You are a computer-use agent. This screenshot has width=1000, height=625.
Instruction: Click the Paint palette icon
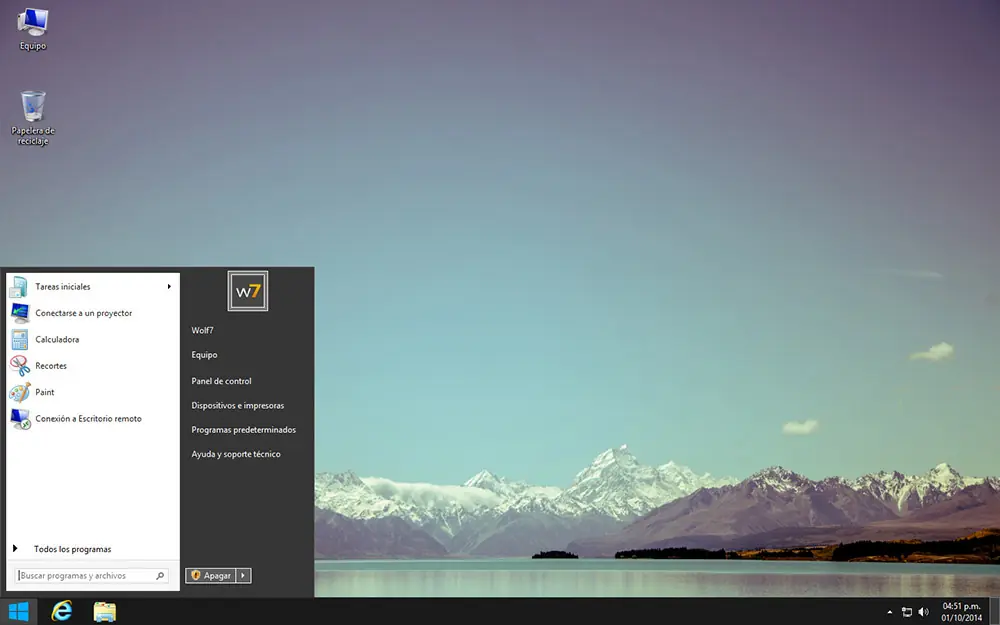click(x=19, y=392)
